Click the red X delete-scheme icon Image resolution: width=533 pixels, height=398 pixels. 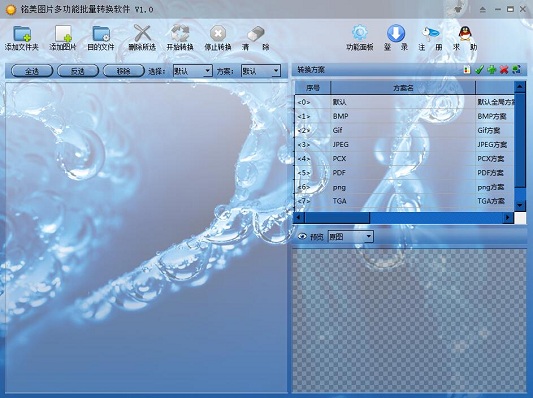(504, 70)
